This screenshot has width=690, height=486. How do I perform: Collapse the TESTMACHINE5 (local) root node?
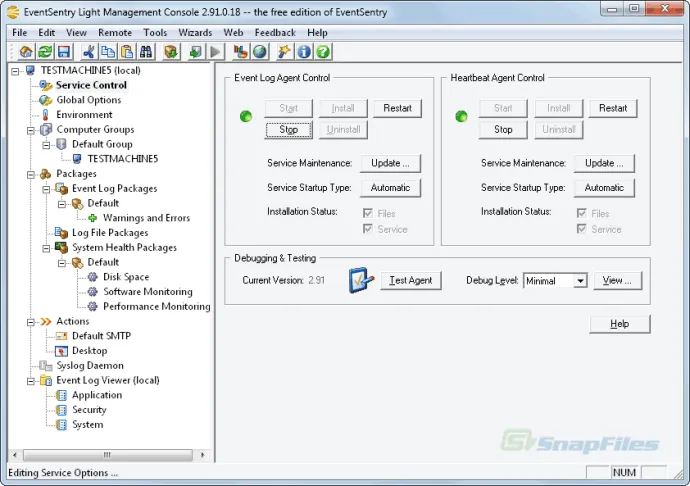pos(15,71)
